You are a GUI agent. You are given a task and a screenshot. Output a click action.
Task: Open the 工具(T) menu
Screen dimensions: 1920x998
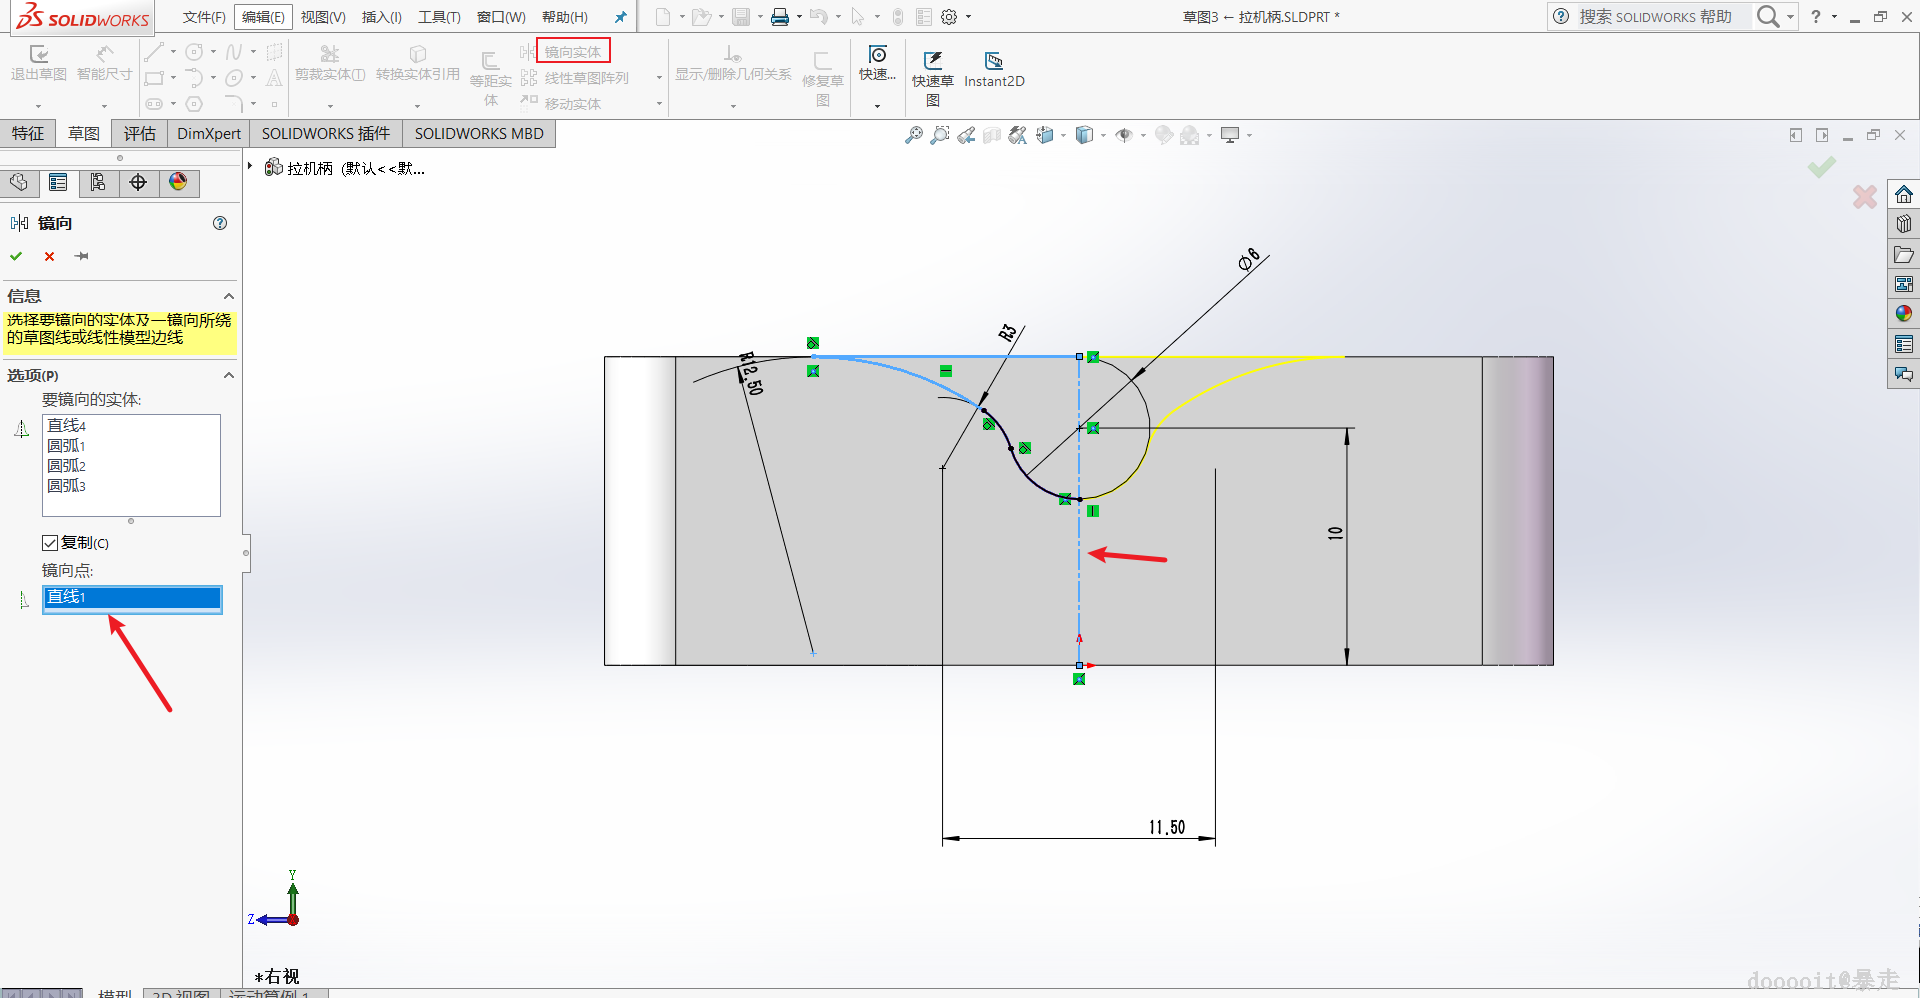tap(439, 17)
